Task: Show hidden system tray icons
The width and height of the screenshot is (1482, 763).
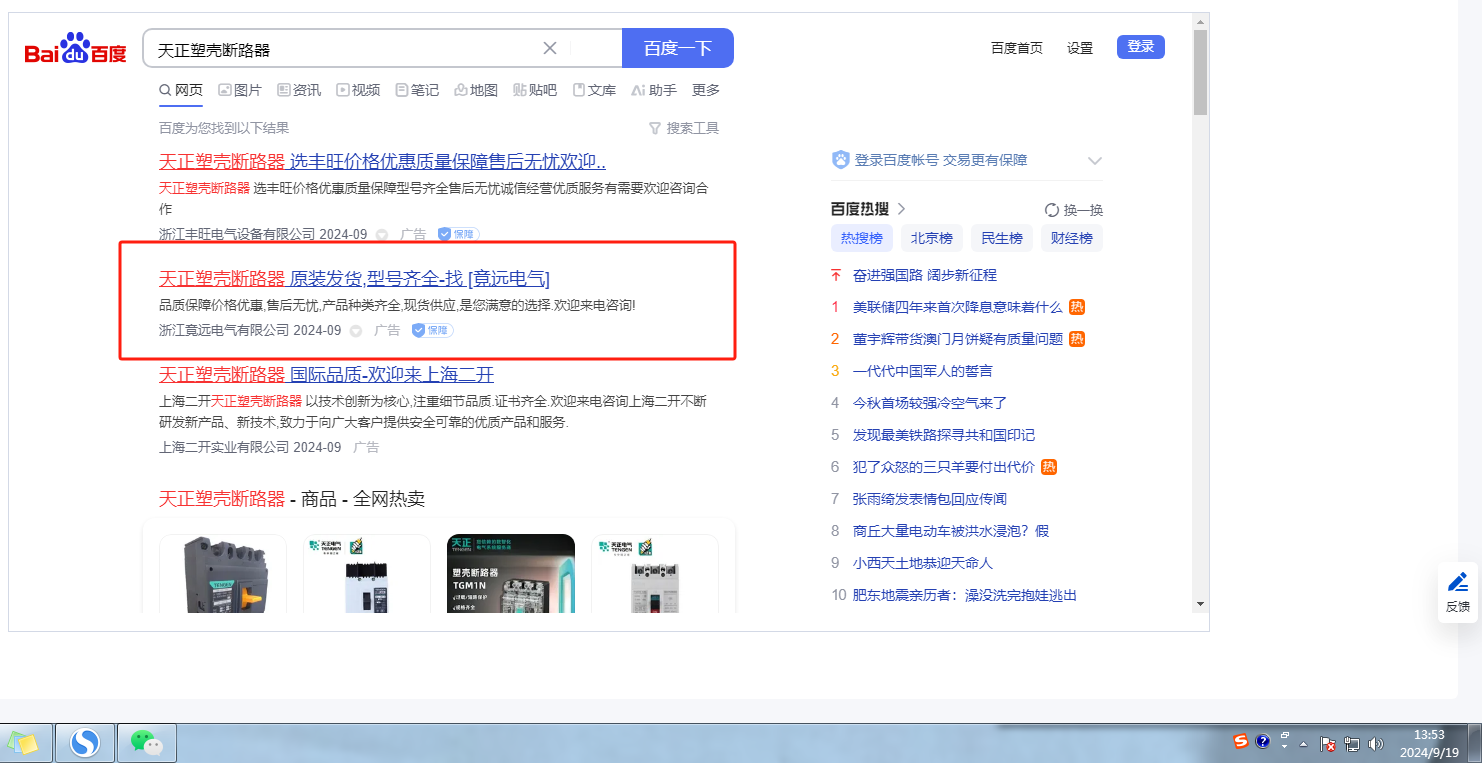Action: pos(1304,744)
